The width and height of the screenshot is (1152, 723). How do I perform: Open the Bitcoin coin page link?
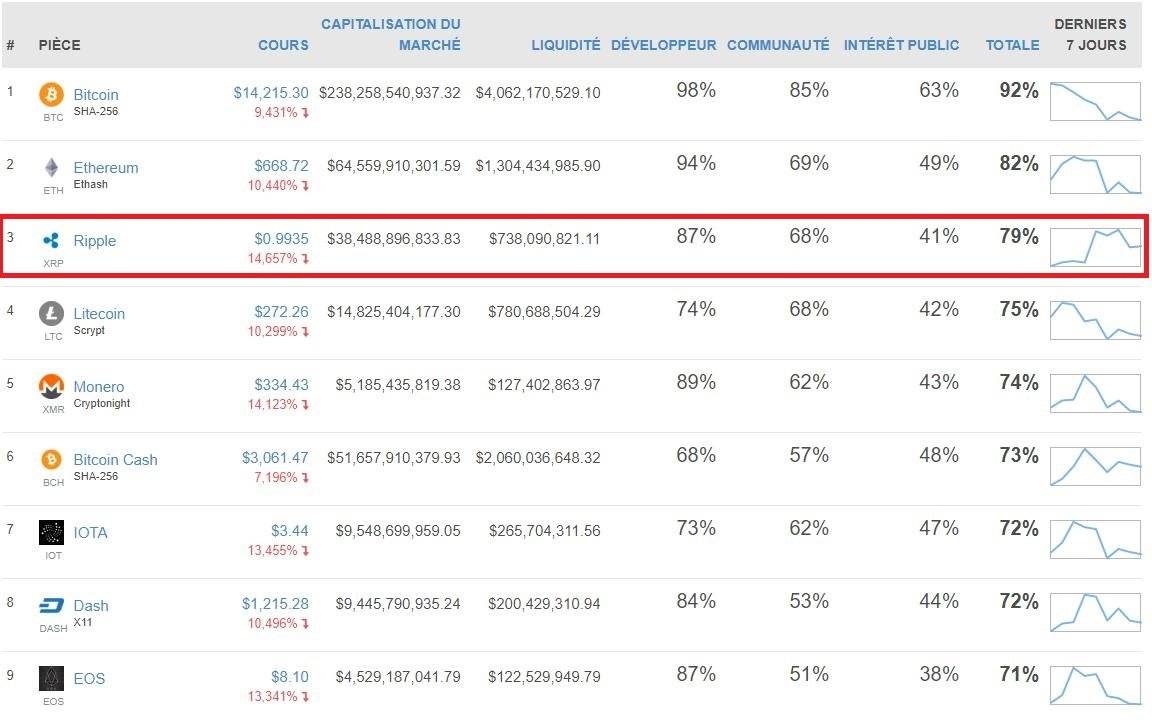click(x=96, y=95)
